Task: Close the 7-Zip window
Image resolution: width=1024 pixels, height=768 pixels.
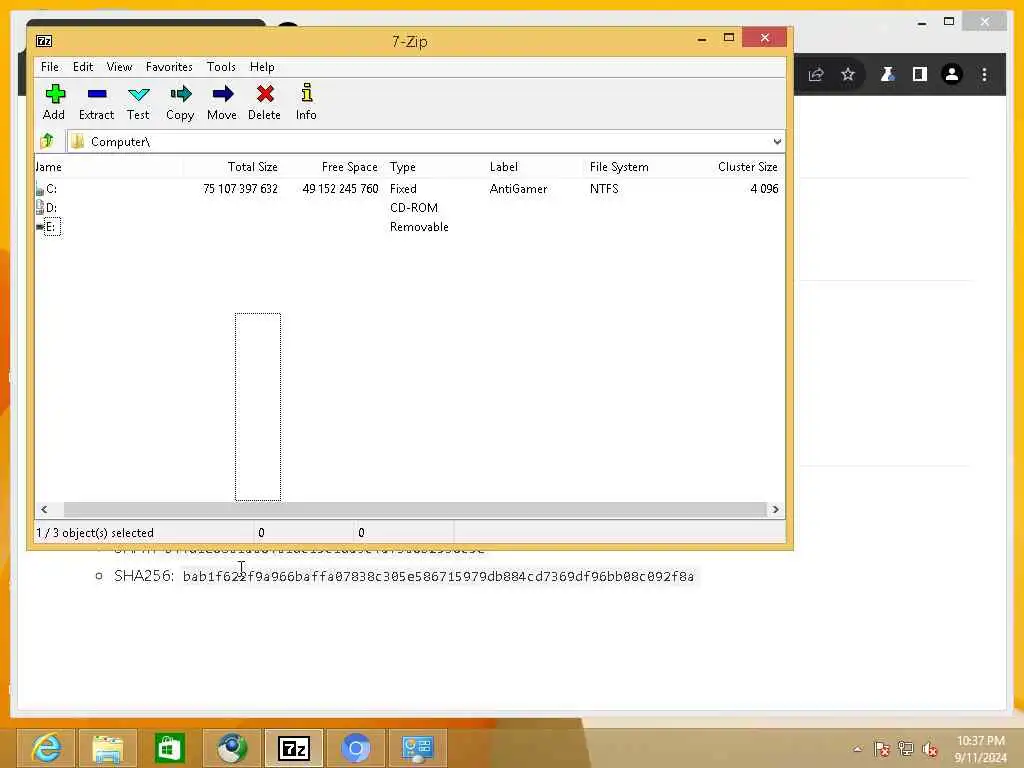Action: pyautogui.click(x=765, y=38)
